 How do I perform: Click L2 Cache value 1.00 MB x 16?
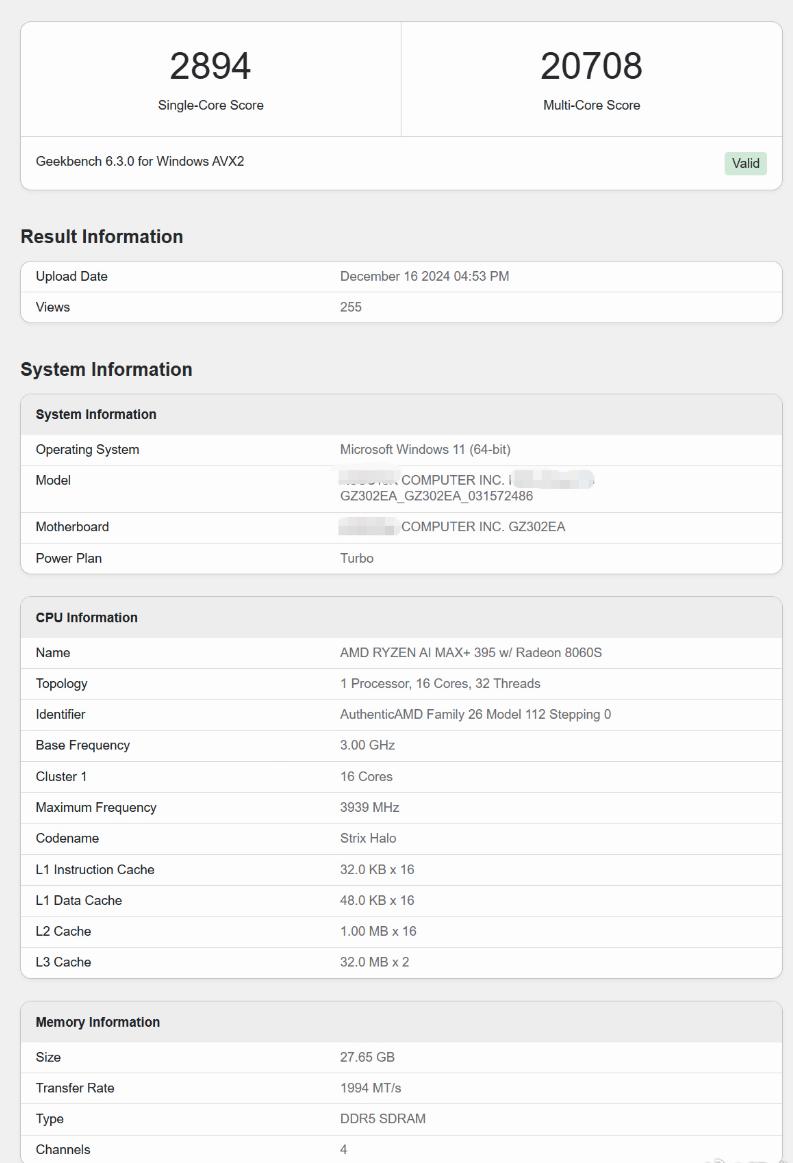pyautogui.click(x=378, y=931)
